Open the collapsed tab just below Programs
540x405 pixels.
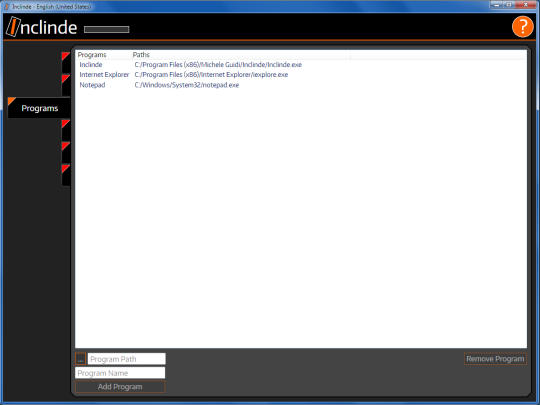66,130
